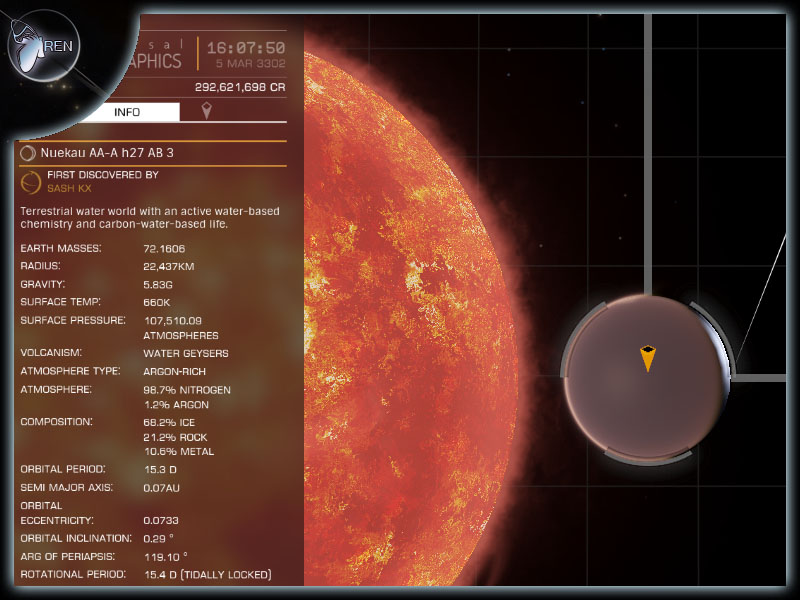800x600 pixels.
Task: Click the 21.2% ROCK composition entry
Action: tap(175, 437)
